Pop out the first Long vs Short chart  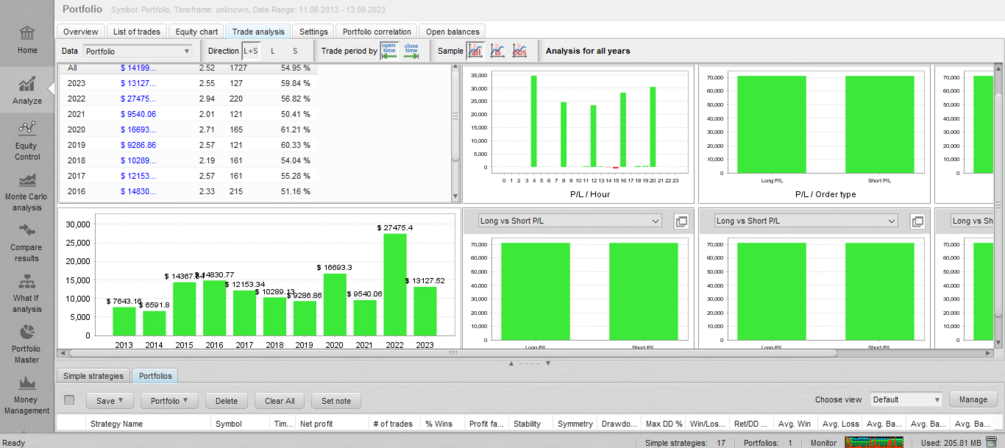(x=681, y=221)
